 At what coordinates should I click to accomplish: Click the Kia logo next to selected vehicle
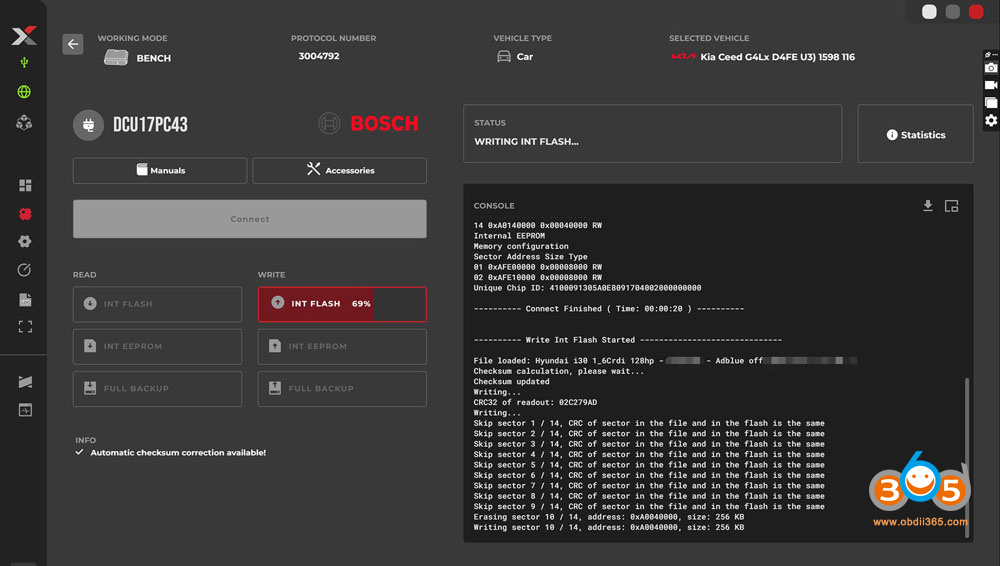pos(683,56)
